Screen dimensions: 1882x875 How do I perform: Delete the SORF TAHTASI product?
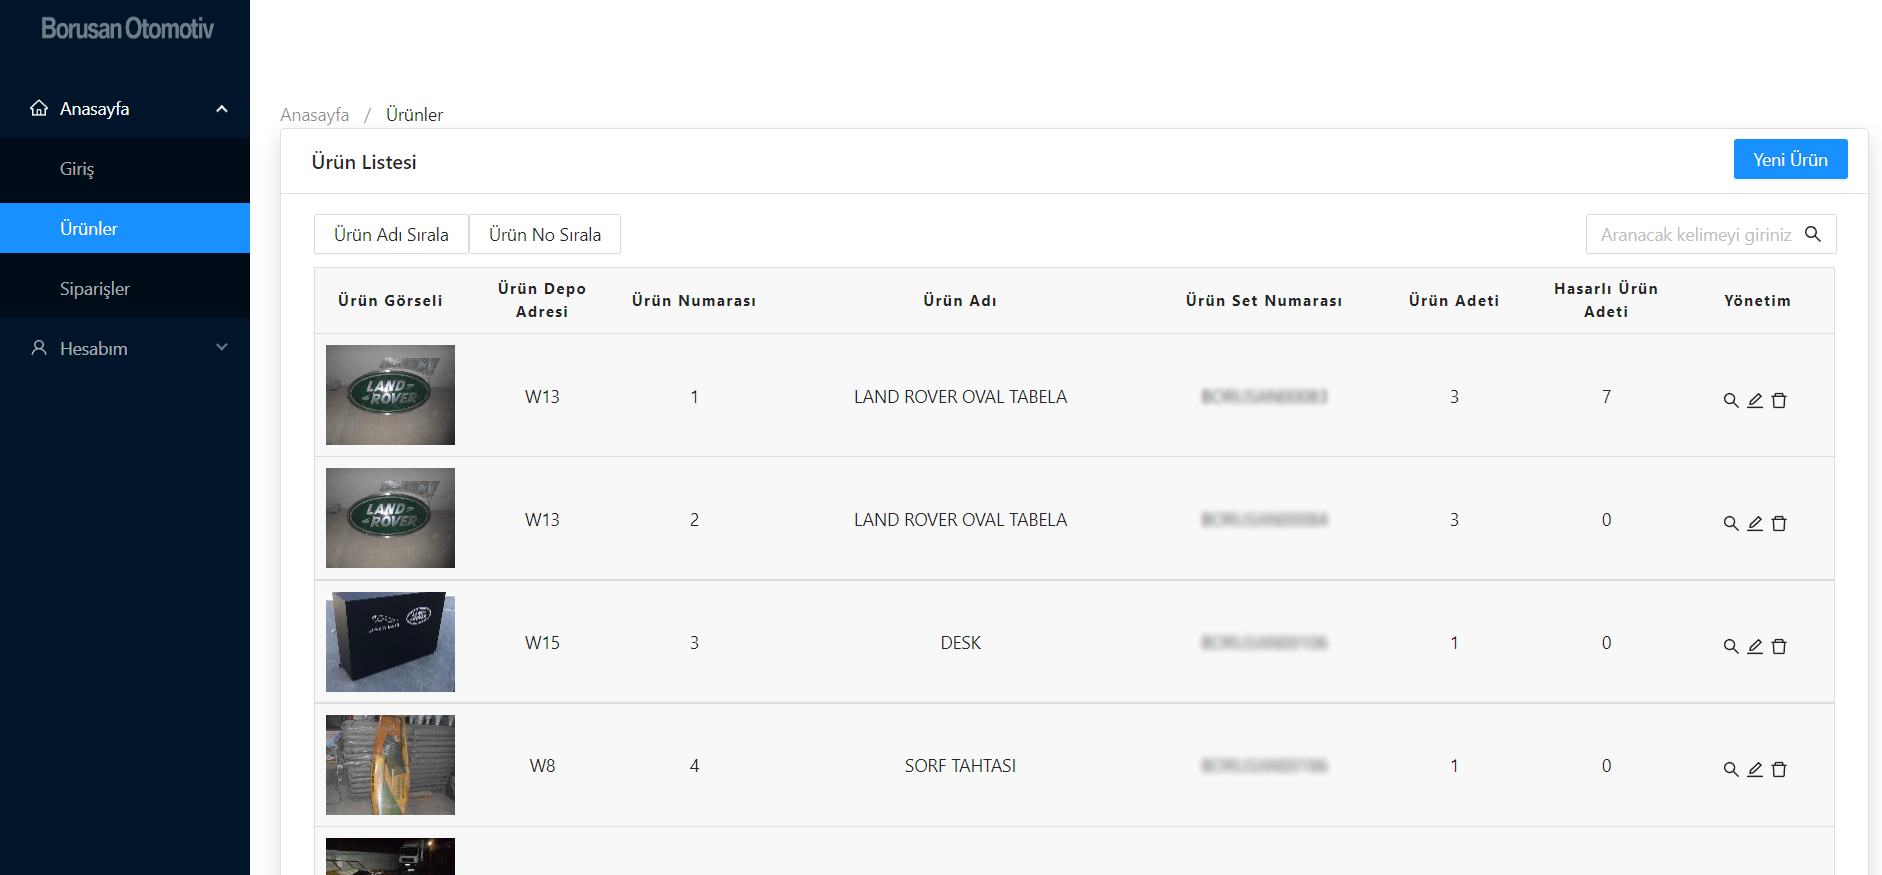coord(1779,769)
